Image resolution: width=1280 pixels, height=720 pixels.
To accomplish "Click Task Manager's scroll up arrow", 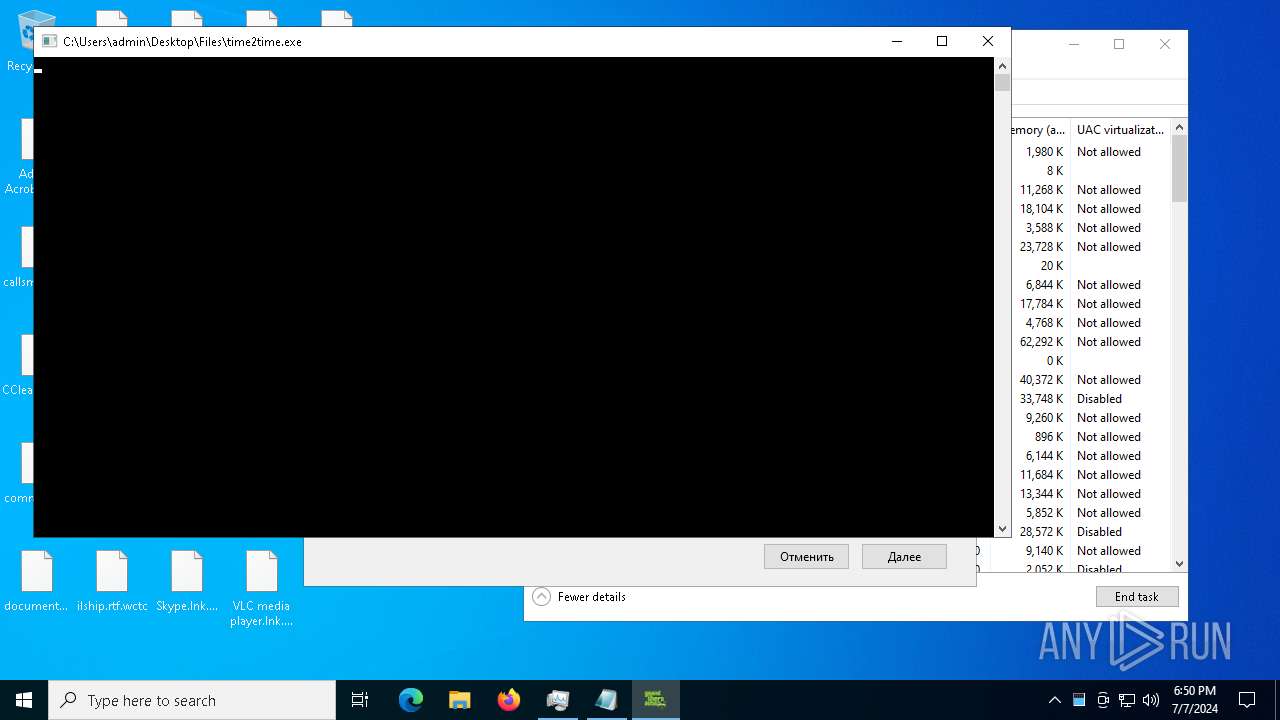I will (1179, 127).
